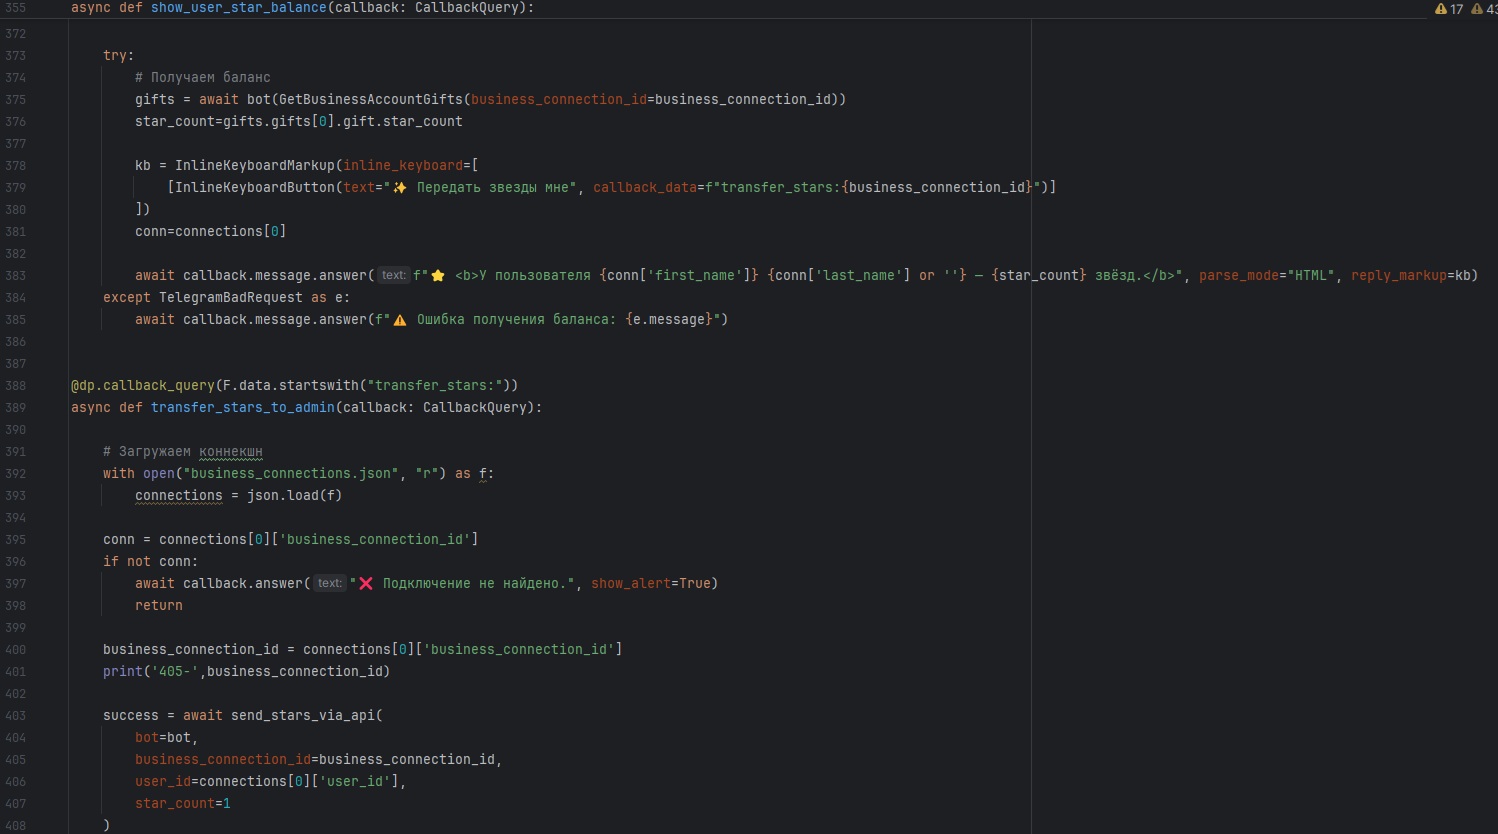The image size is (1498, 834).
Task: Click the 'text:' inlay hint in callback.message.answer on line 383
Action: [394, 275]
